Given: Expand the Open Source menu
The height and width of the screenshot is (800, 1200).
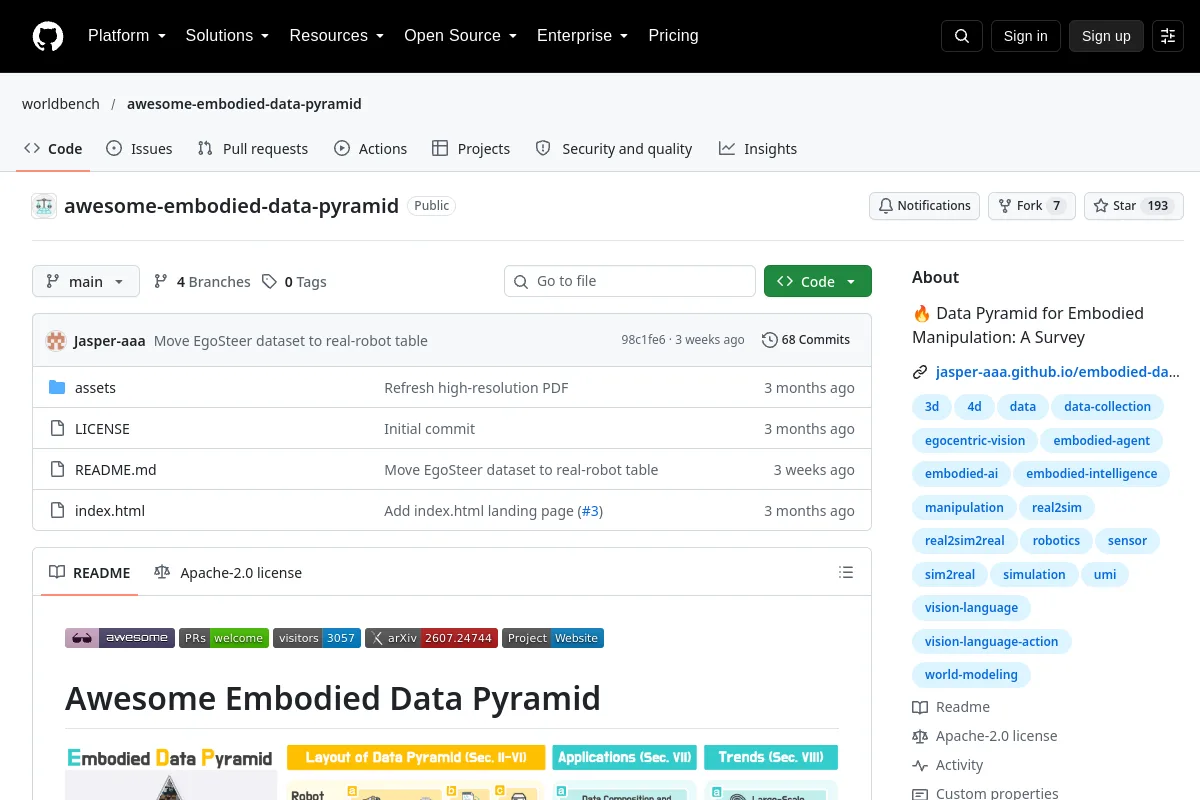Looking at the screenshot, I should click(460, 36).
